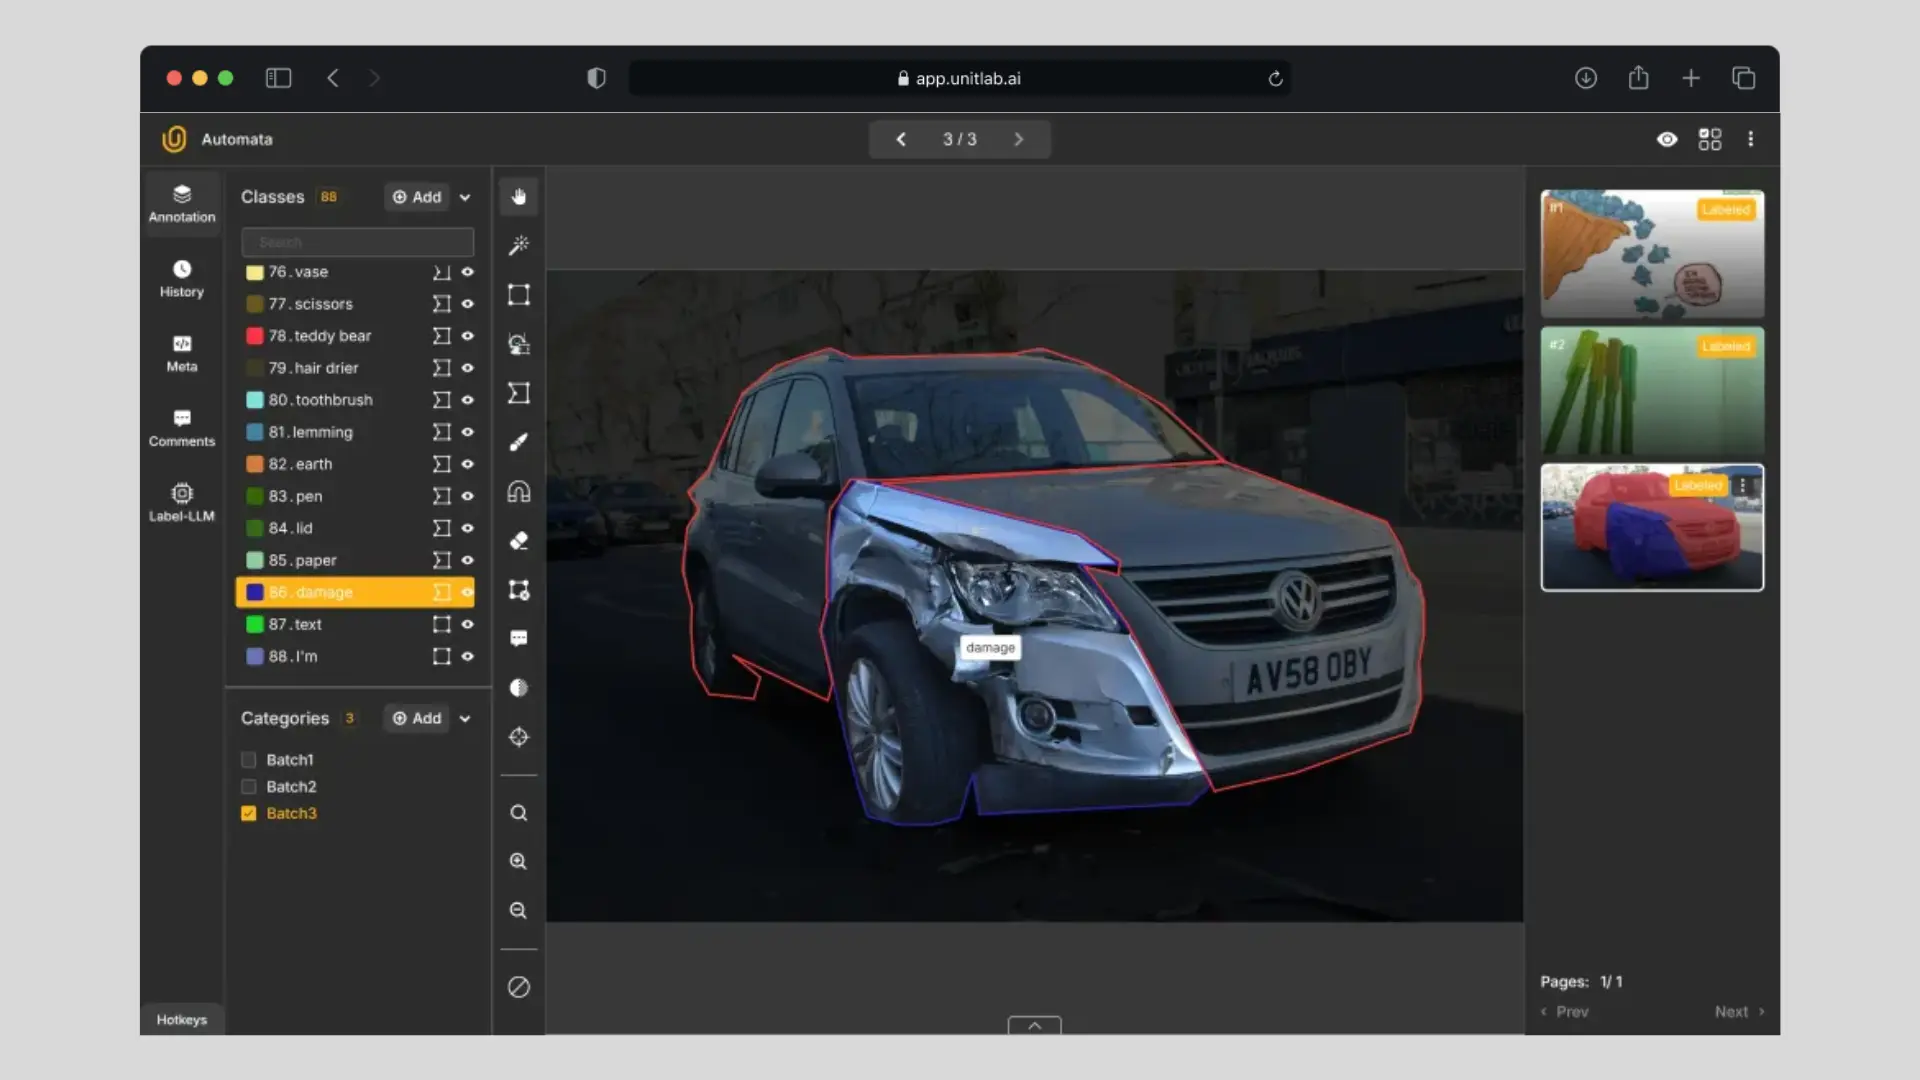This screenshot has width=1920, height=1080.
Task: Hide the teddy bear class visibility
Action: pos(467,336)
